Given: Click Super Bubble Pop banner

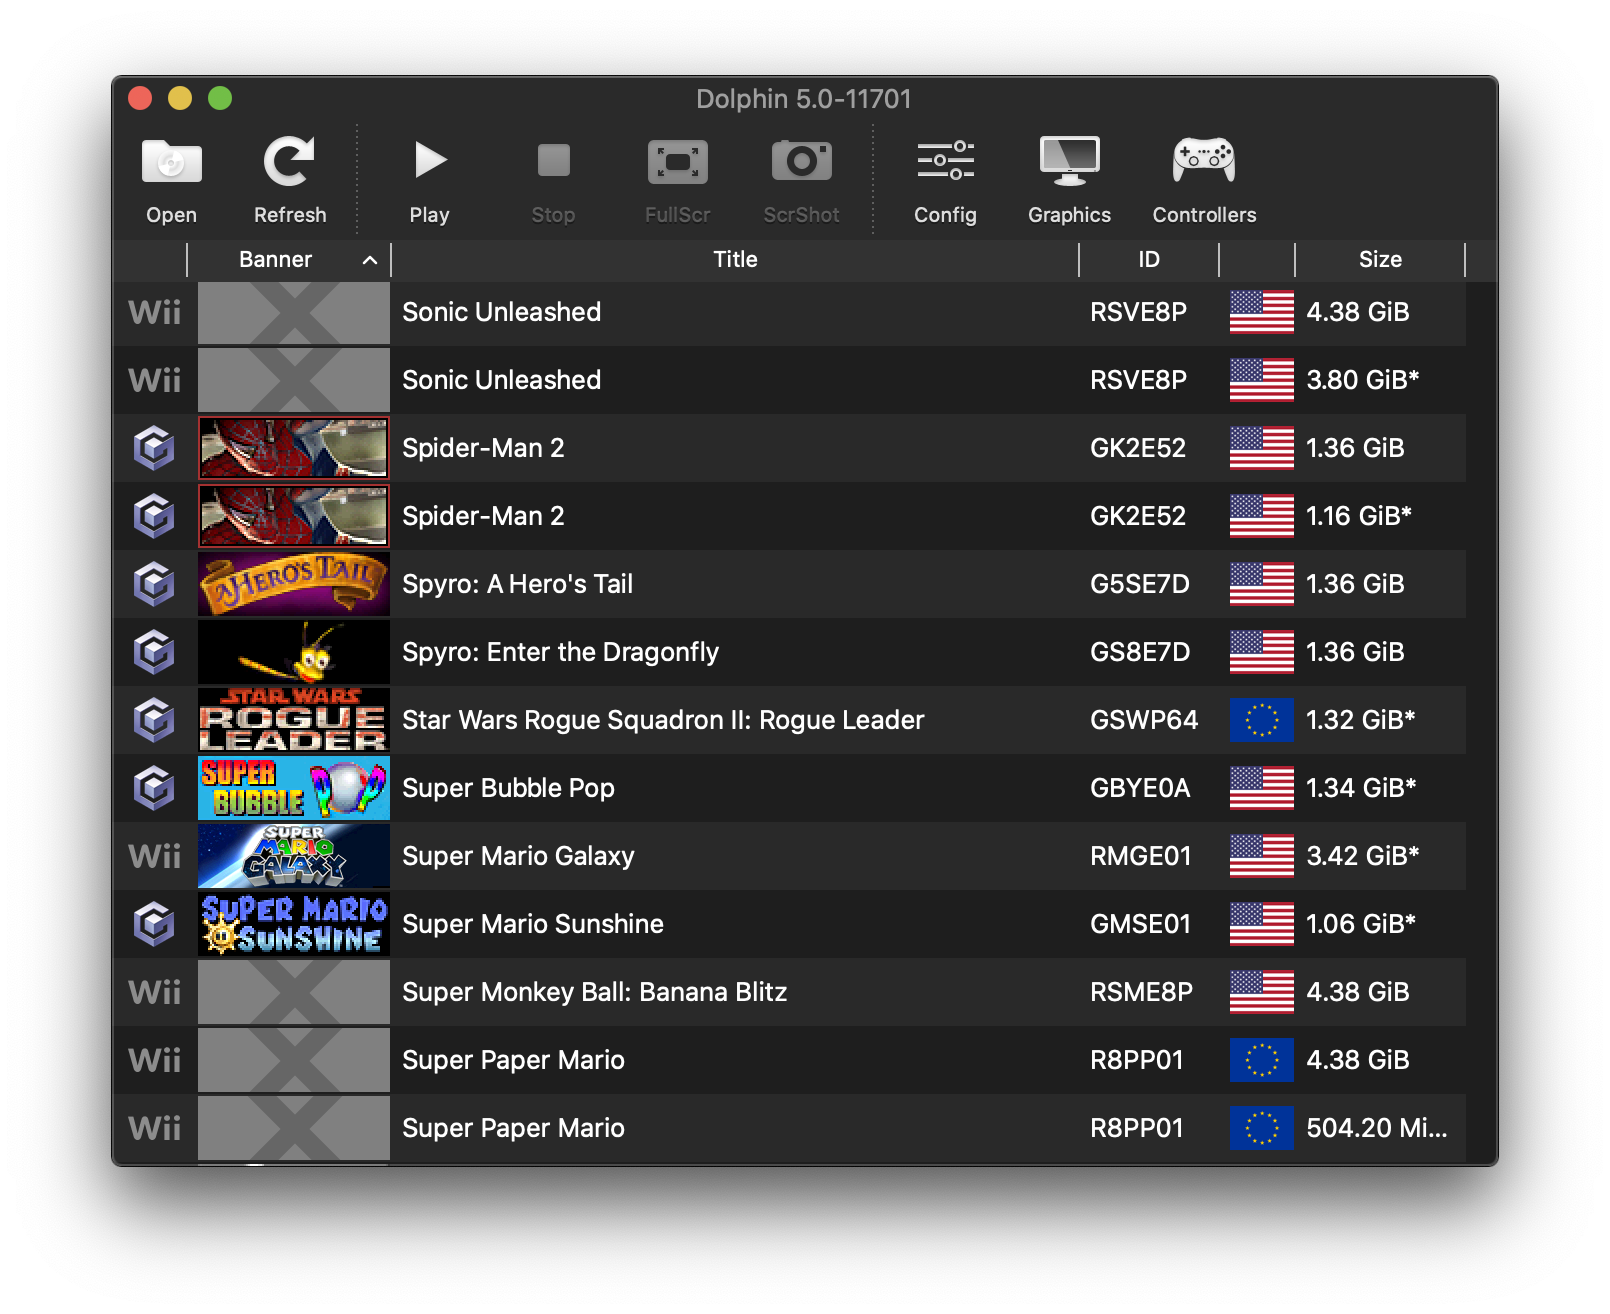Looking at the screenshot, I should pyautogui.click(x=294, y=788).
